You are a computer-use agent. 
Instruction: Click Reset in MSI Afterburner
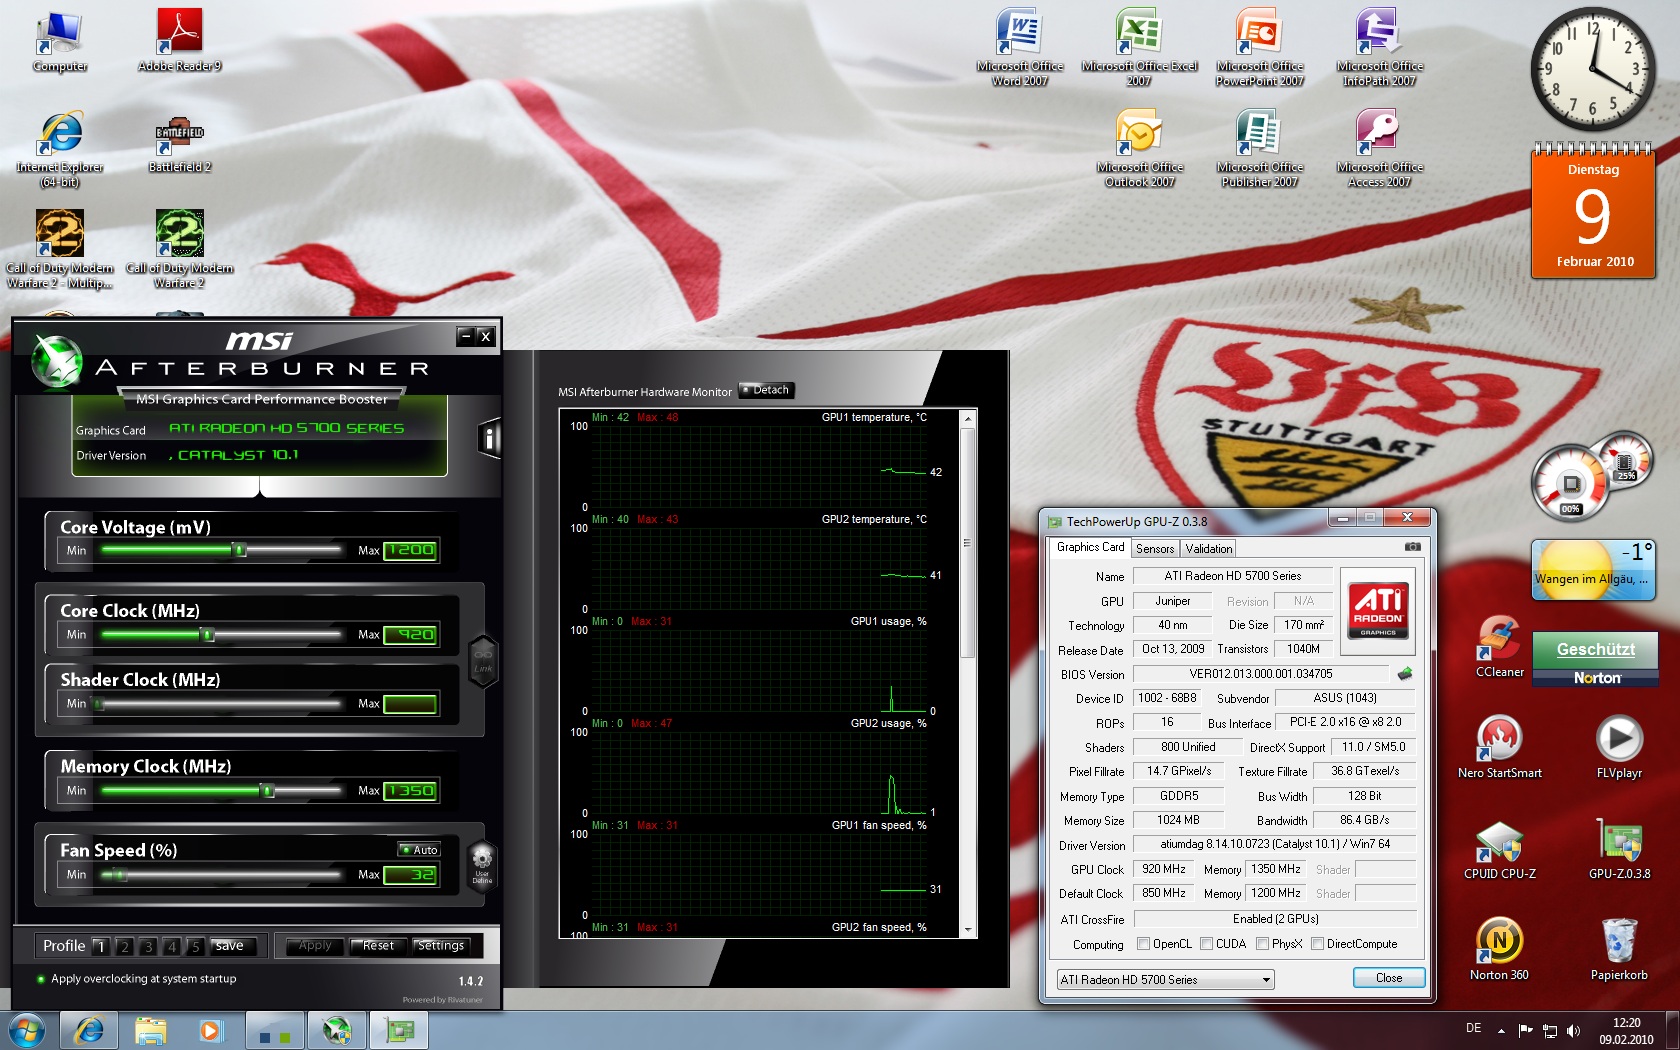coord(378,946)
